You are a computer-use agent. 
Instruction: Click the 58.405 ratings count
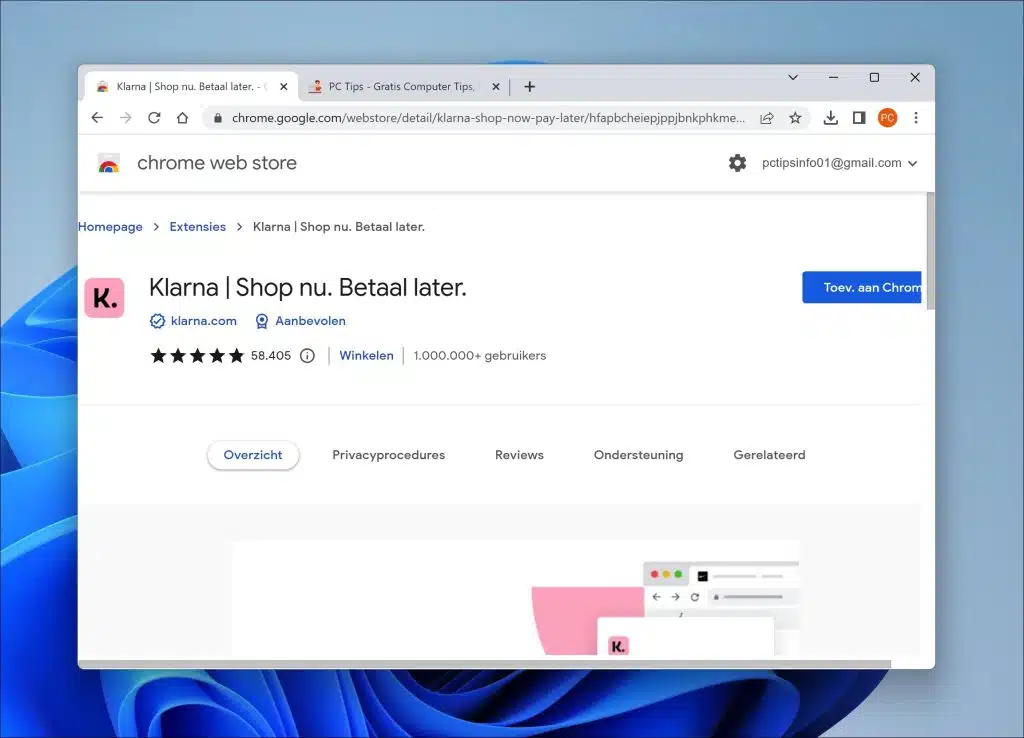pos(270,355)
